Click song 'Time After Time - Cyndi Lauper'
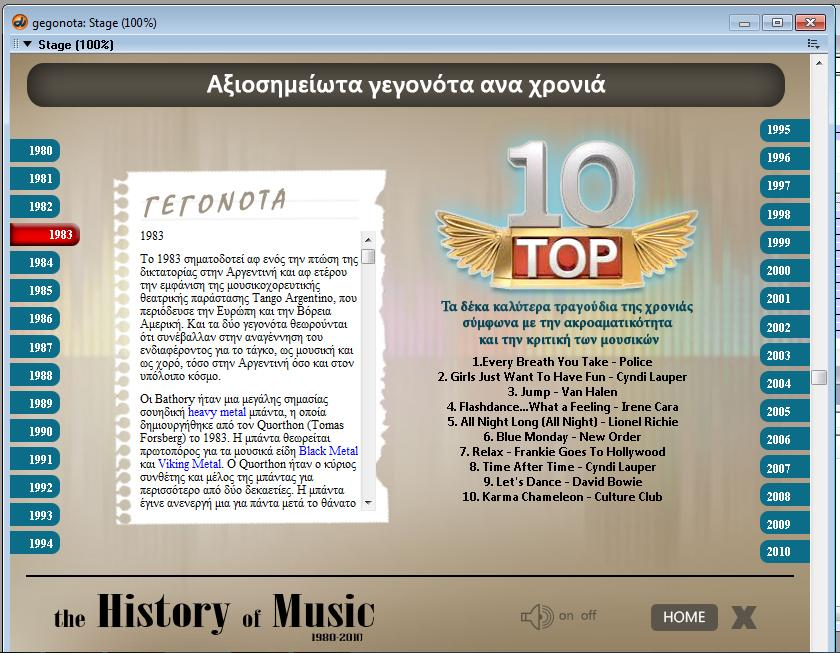This screenshot has height=653, width=840. coord(562,467)
